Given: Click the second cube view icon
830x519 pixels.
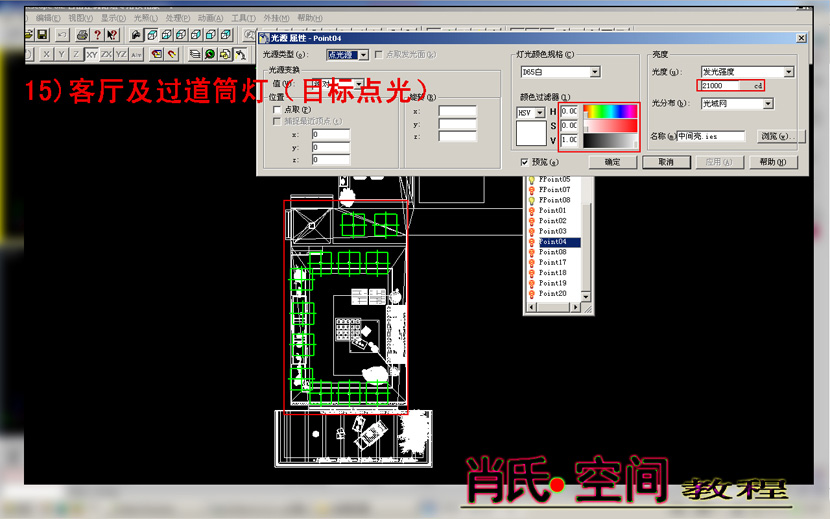Looking at the screenshot, I should pyautogui.click(x=167, y=35).
